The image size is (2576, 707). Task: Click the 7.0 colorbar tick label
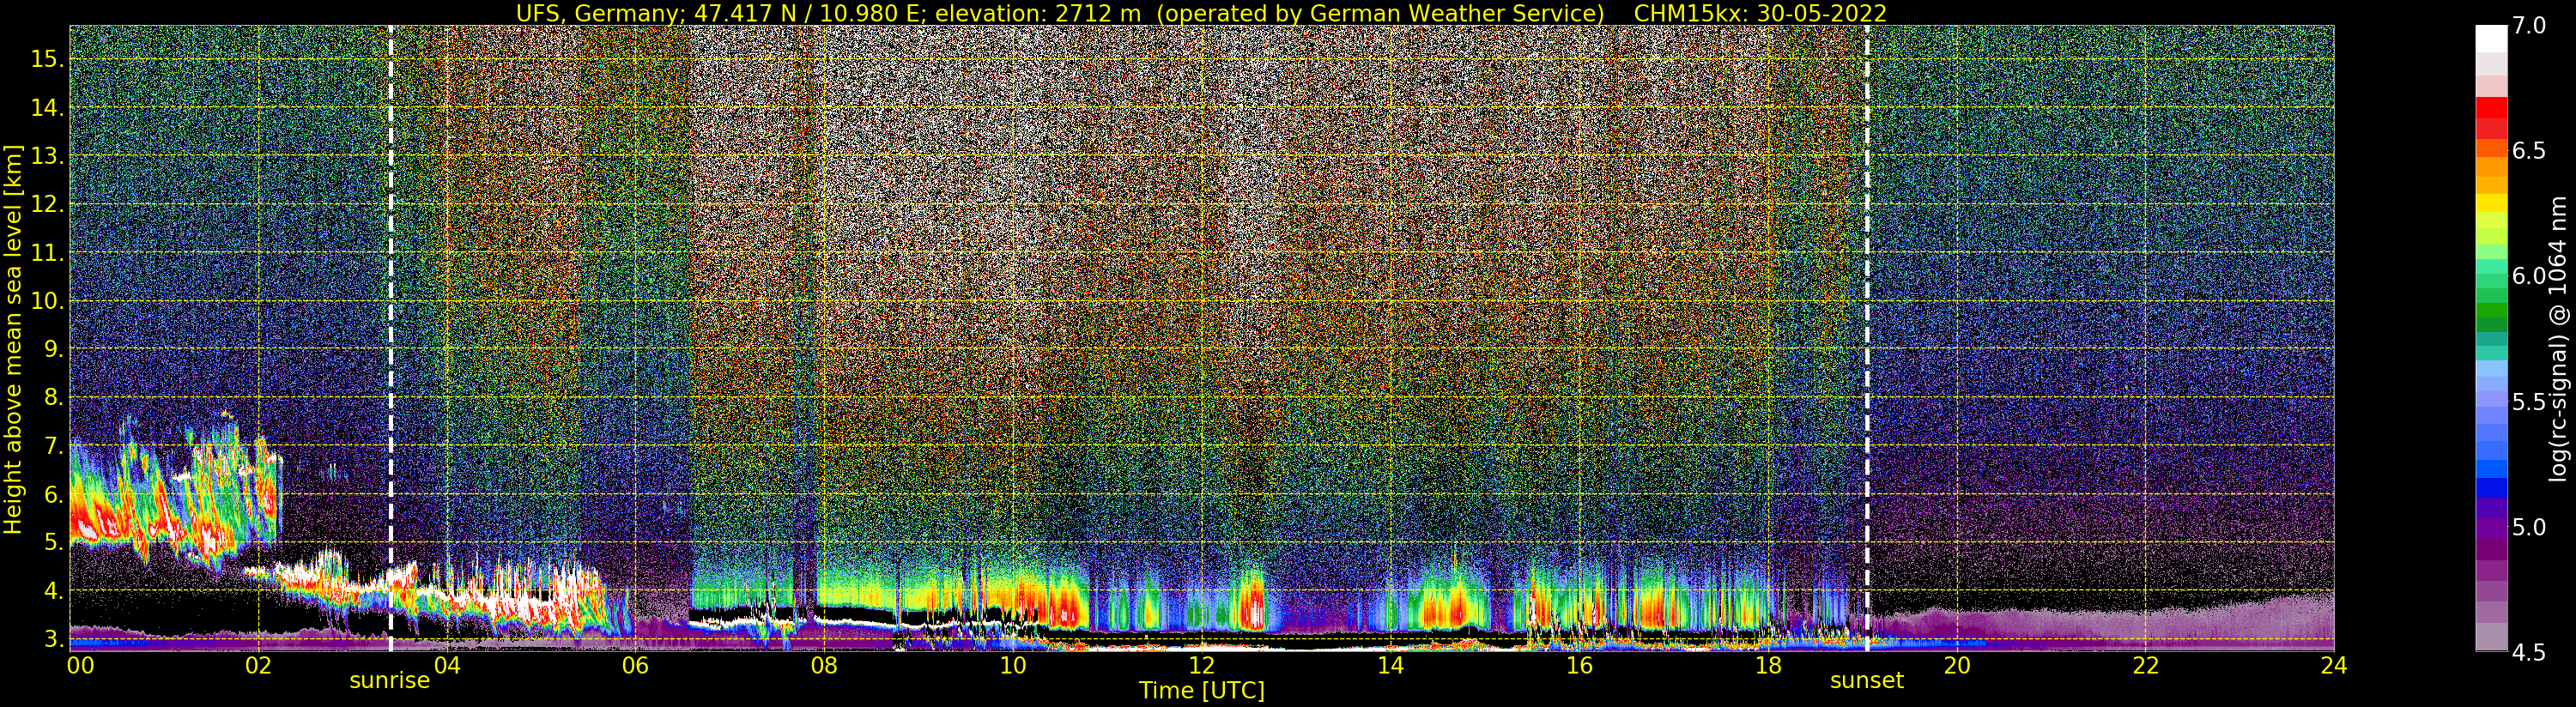pos(2529,26)
